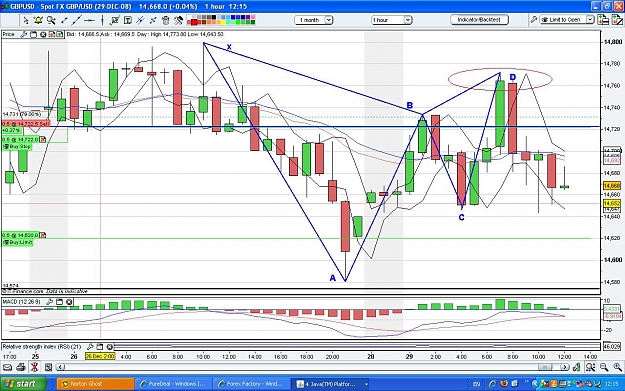
Task: Pick the black color swatch
Action: click(x=214, y=17)
